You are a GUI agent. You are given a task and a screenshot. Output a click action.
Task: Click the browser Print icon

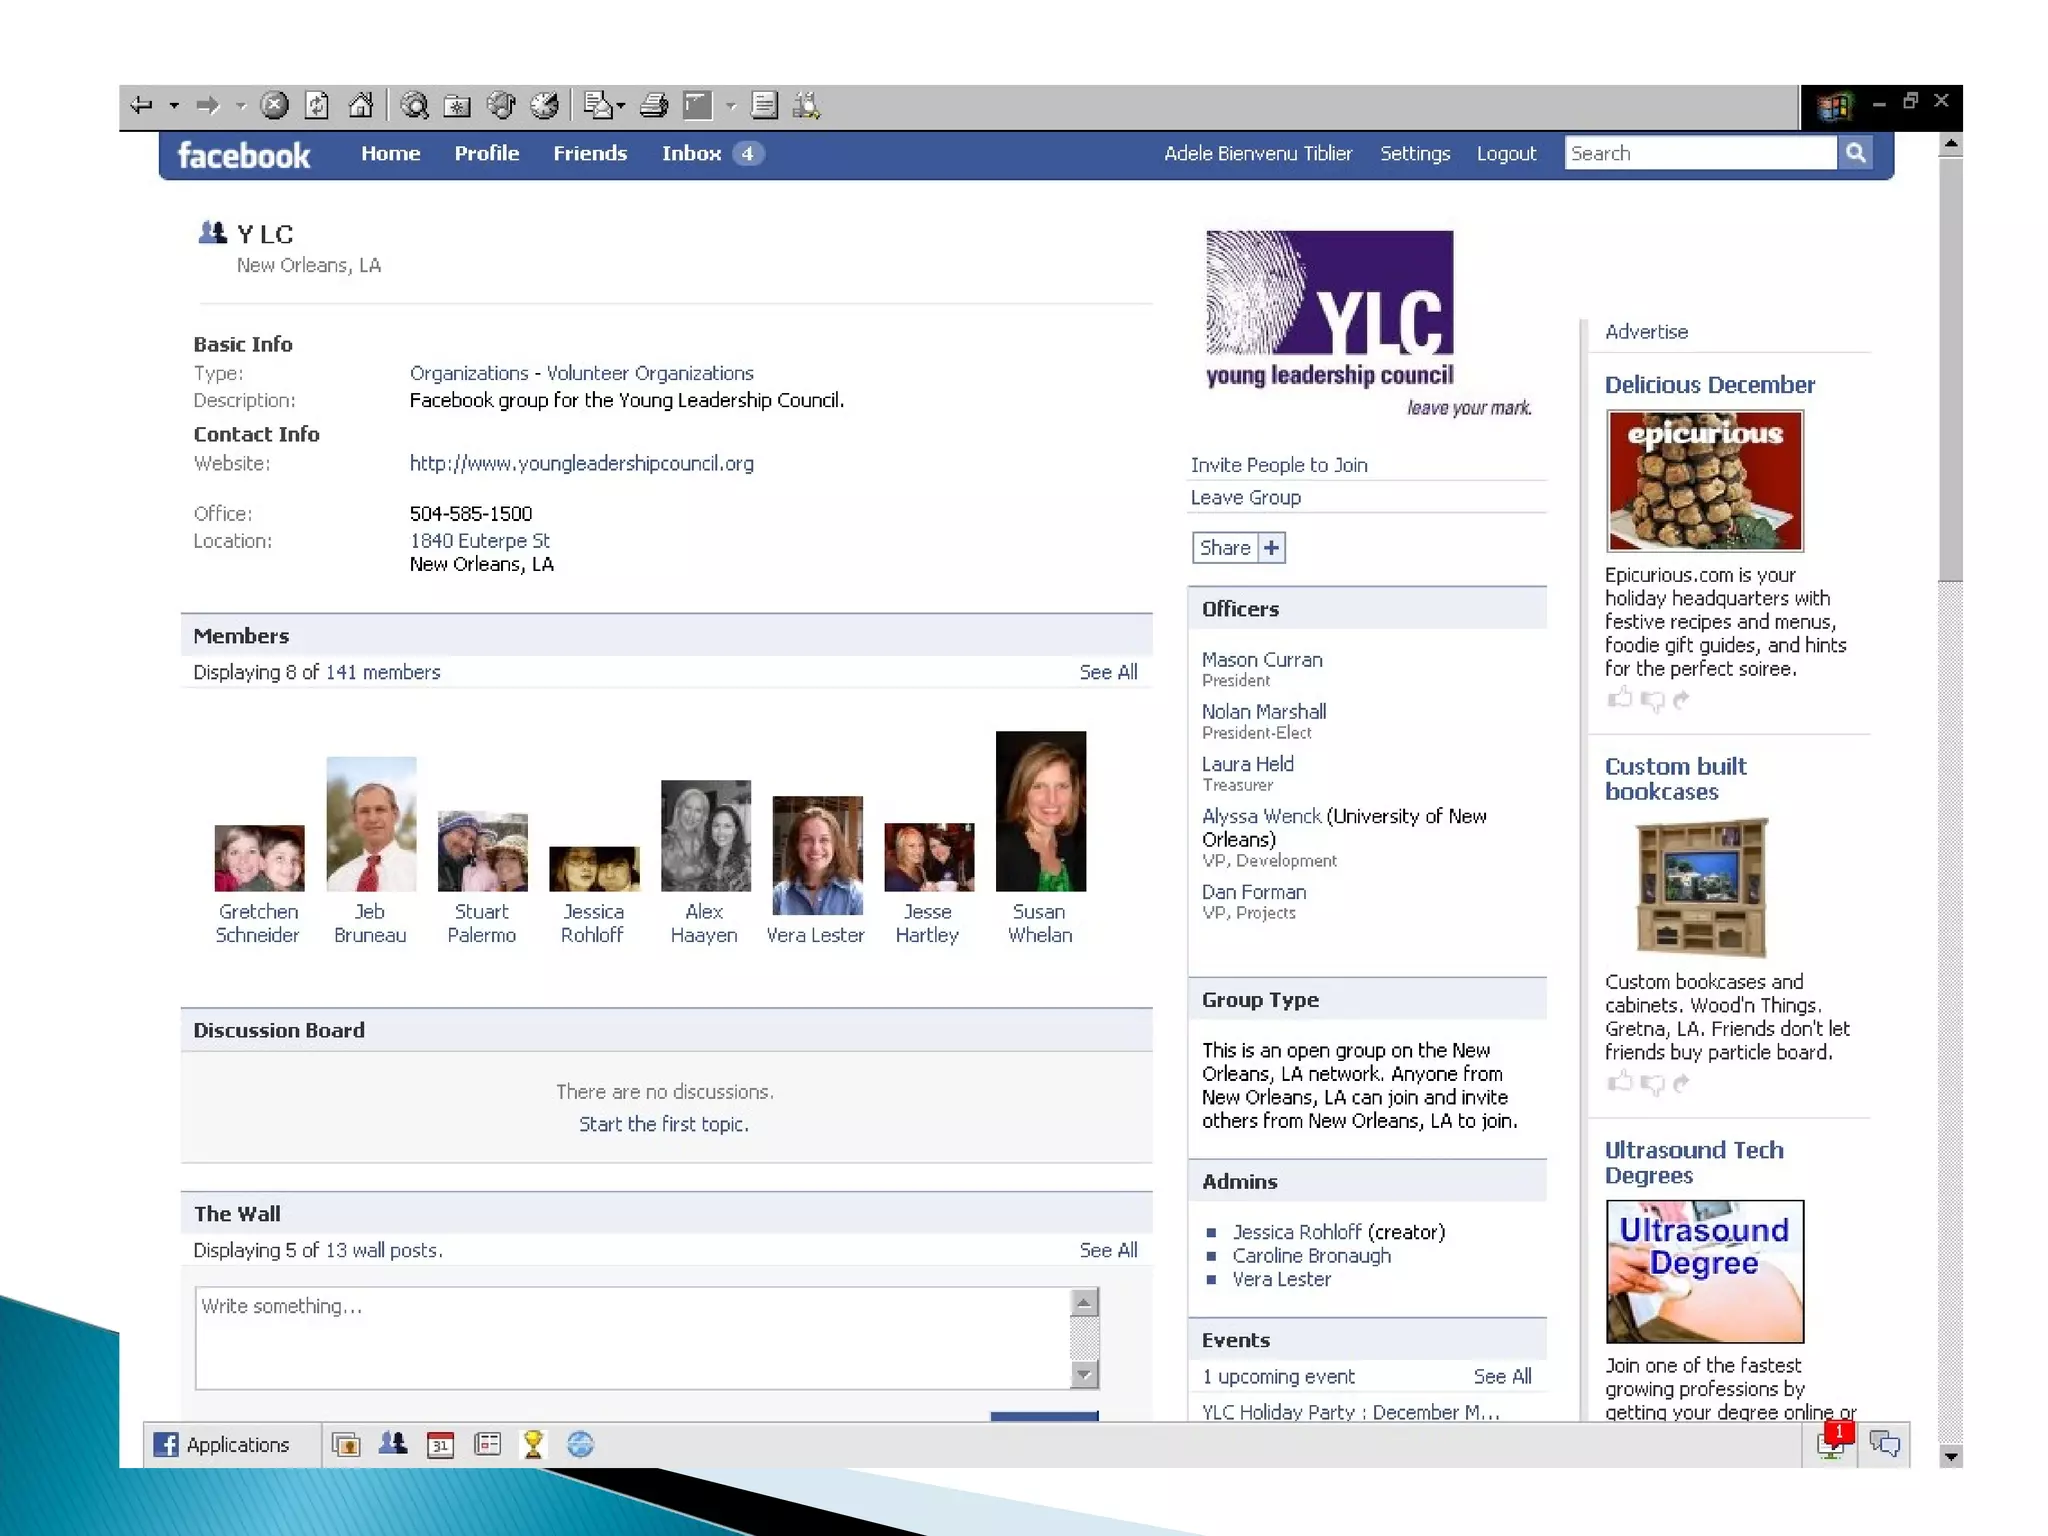click(x=653, y=105)
